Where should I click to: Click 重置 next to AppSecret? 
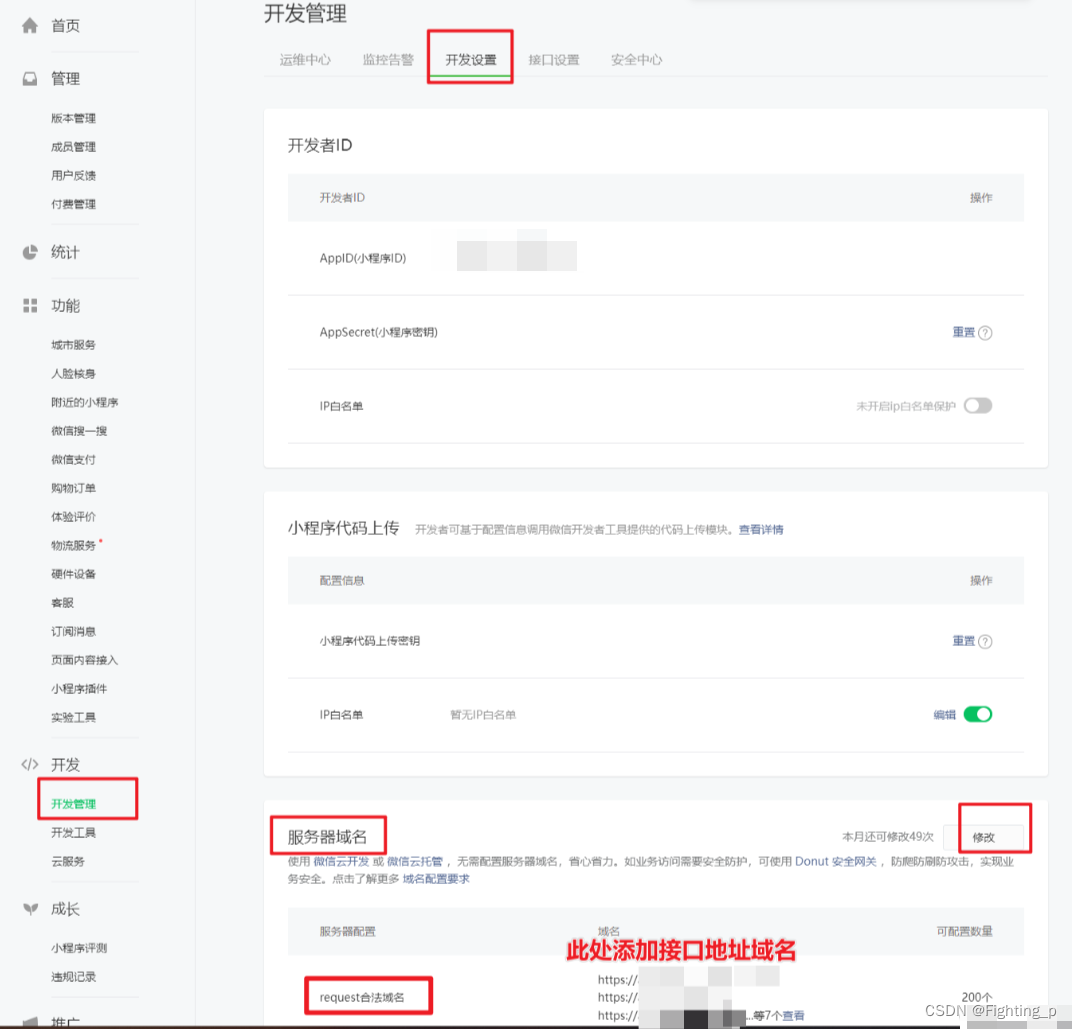(x=966, y=332)
